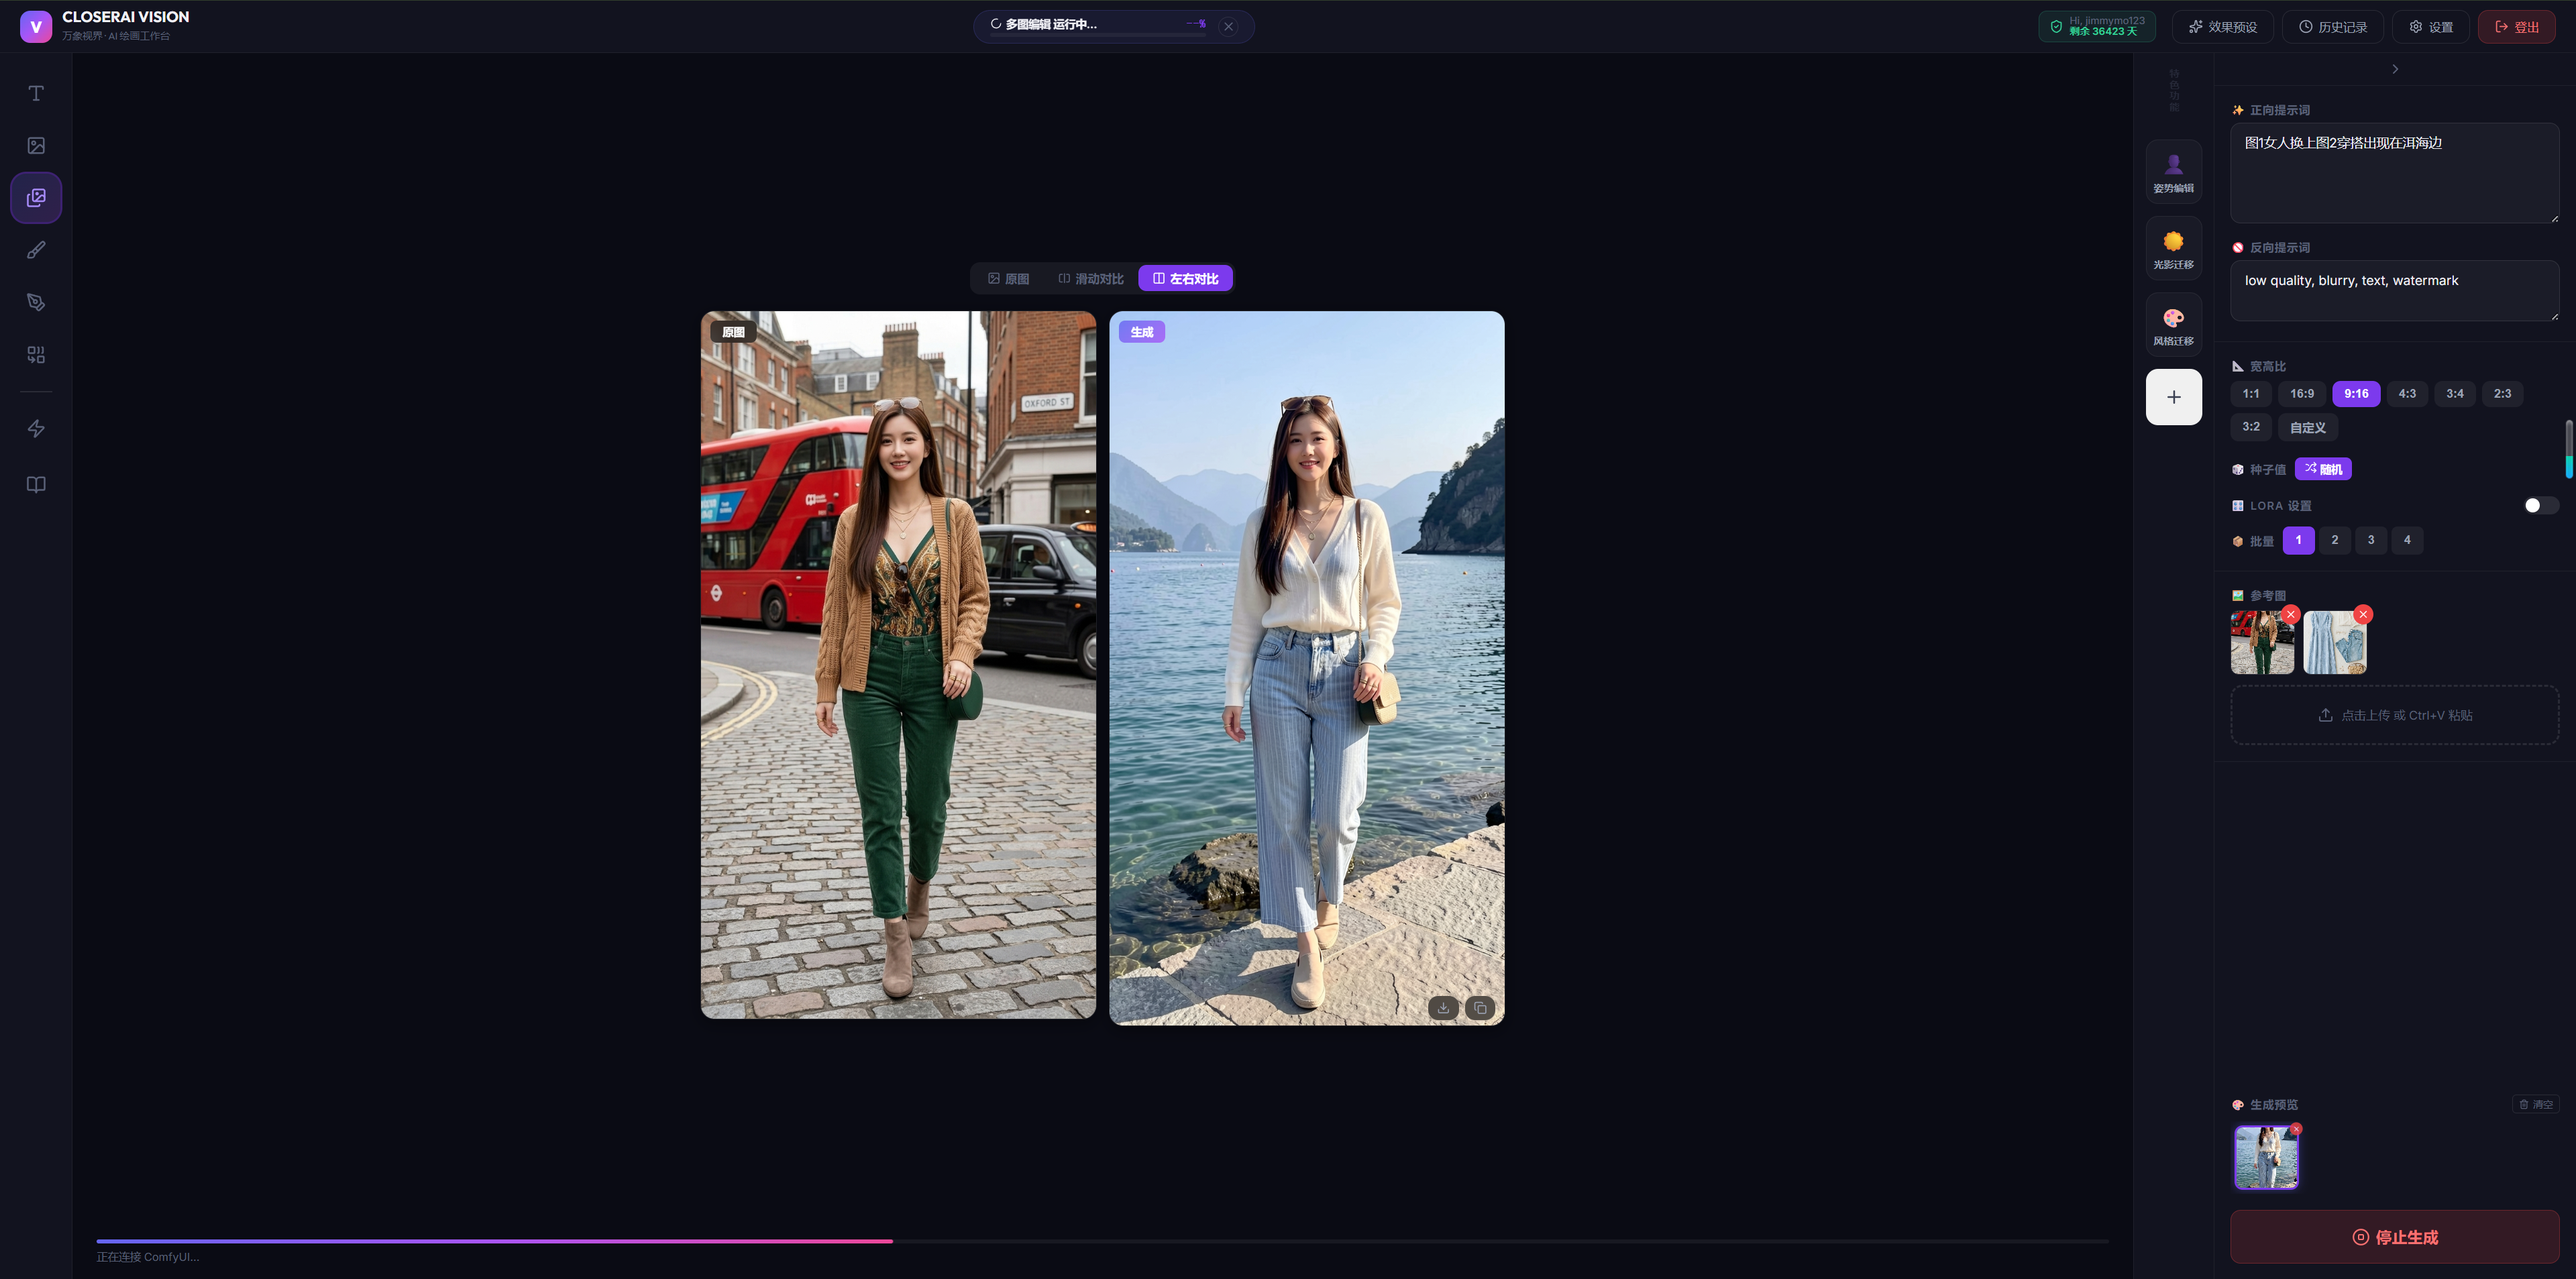Open the 光影迁移 sun feature

pyautogui.click(x=2173, y=248)
